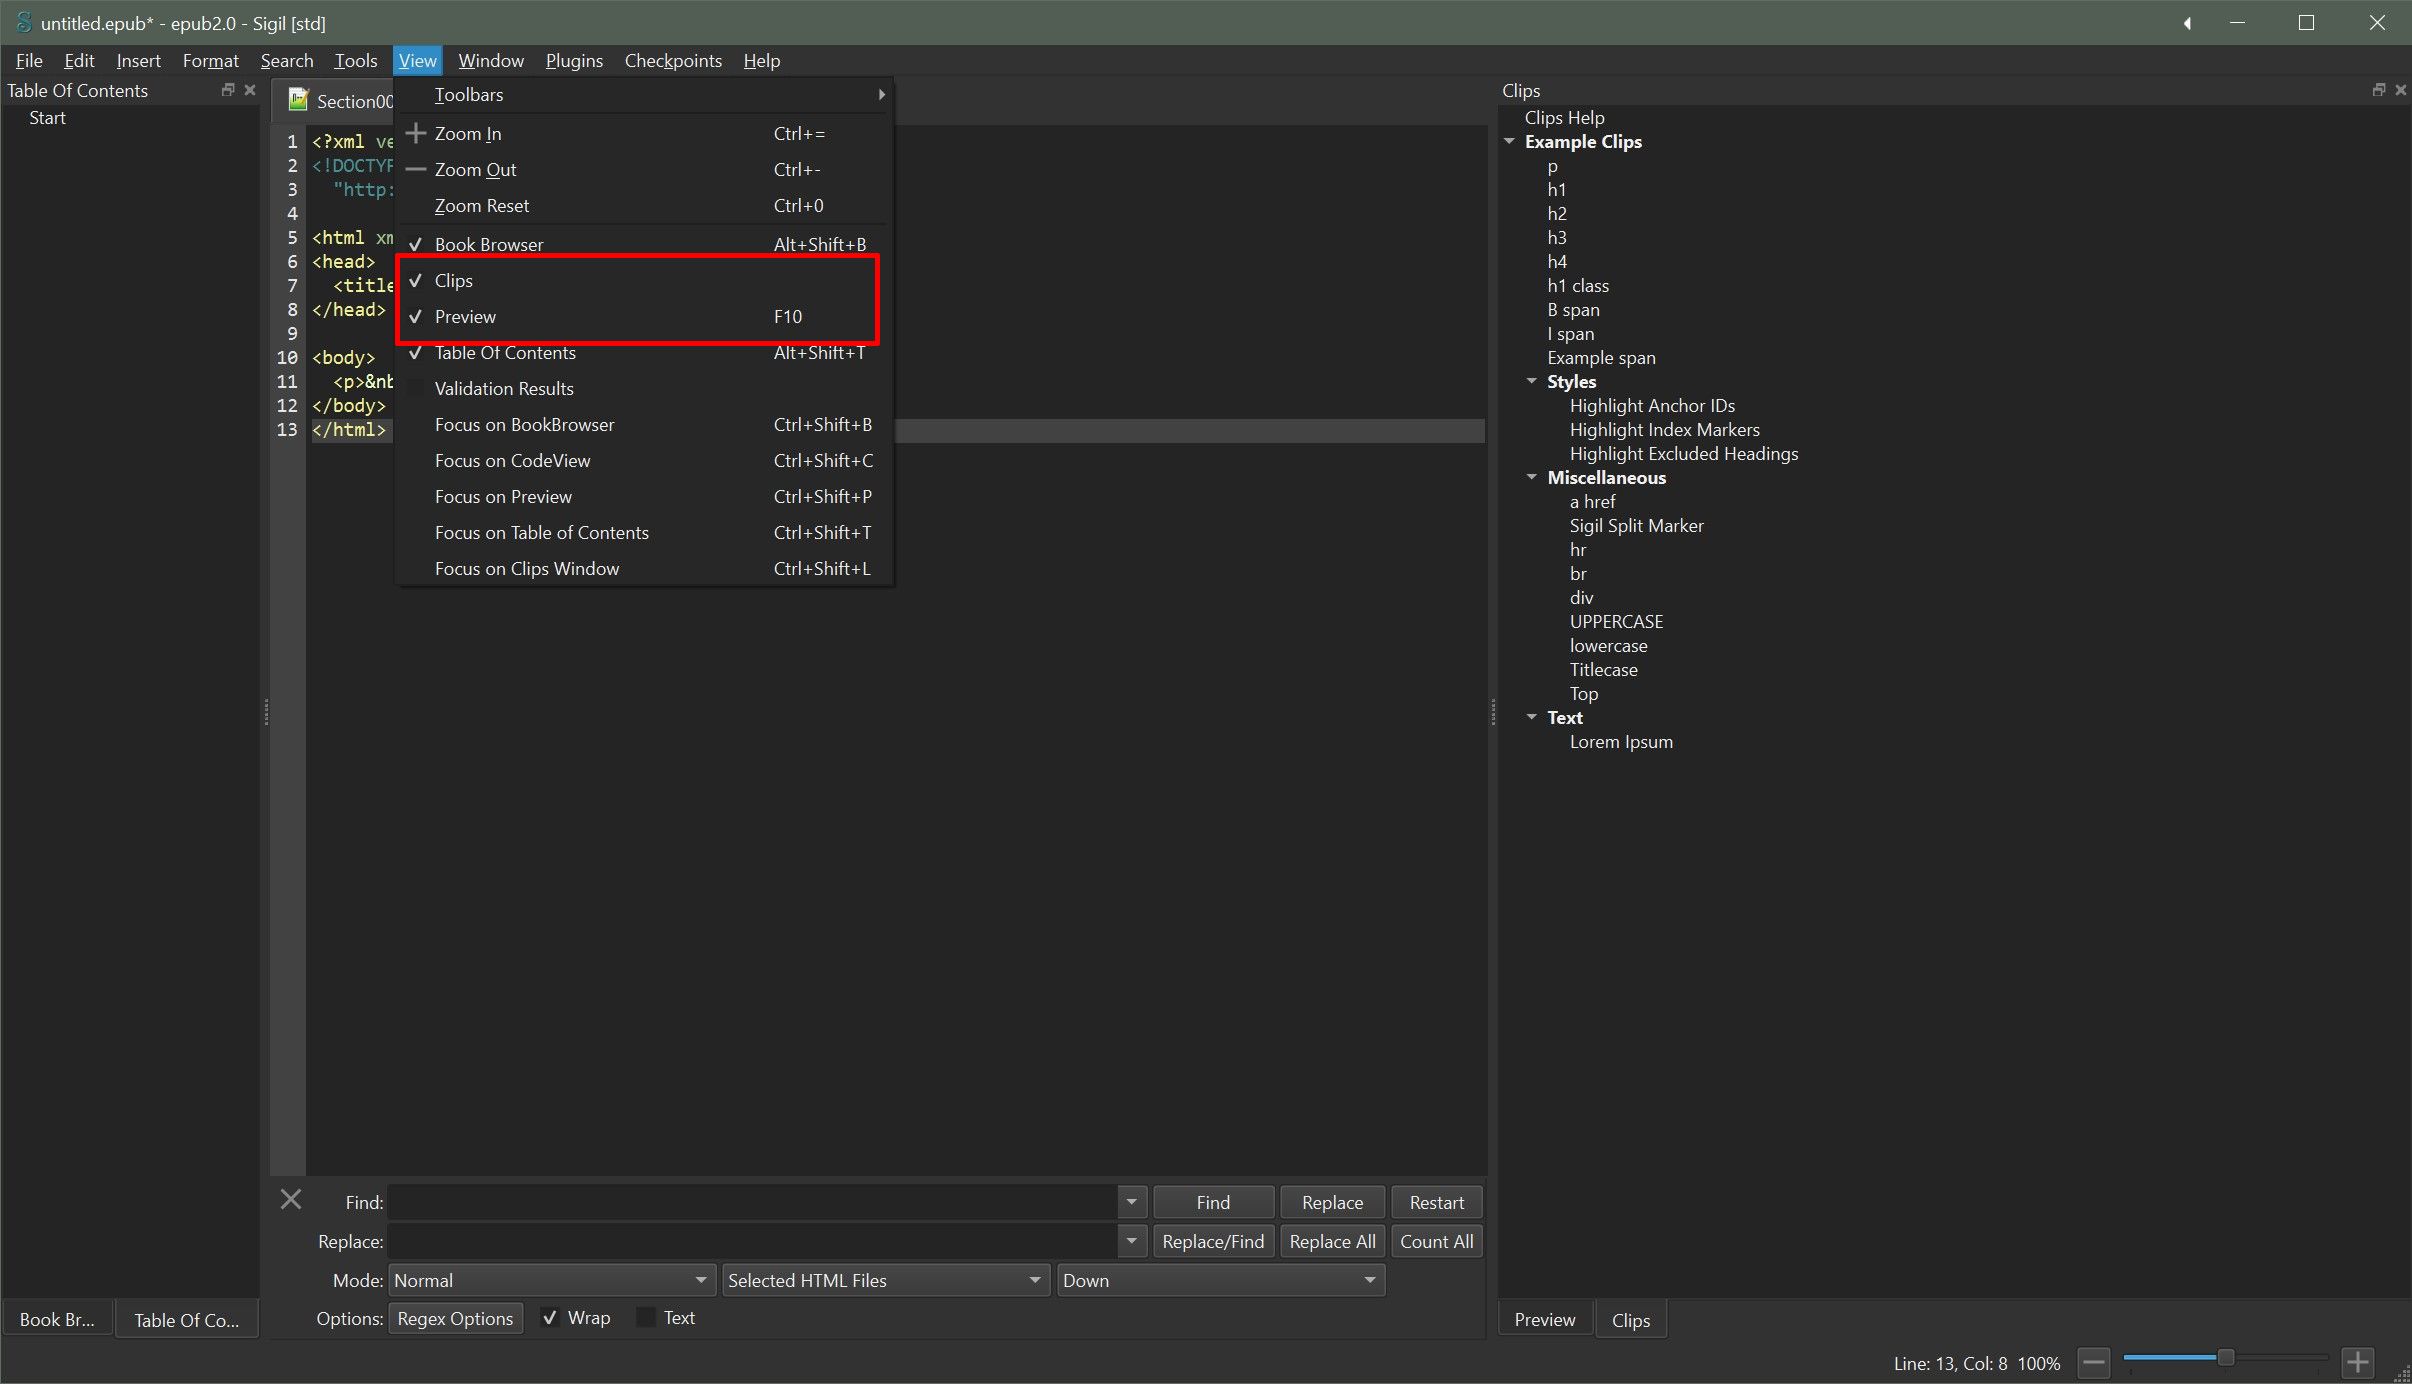This screenshot has height=1384, width=2412.
Task: Open the Selected HTML Files dropdown
Action: pos(884,1280)
